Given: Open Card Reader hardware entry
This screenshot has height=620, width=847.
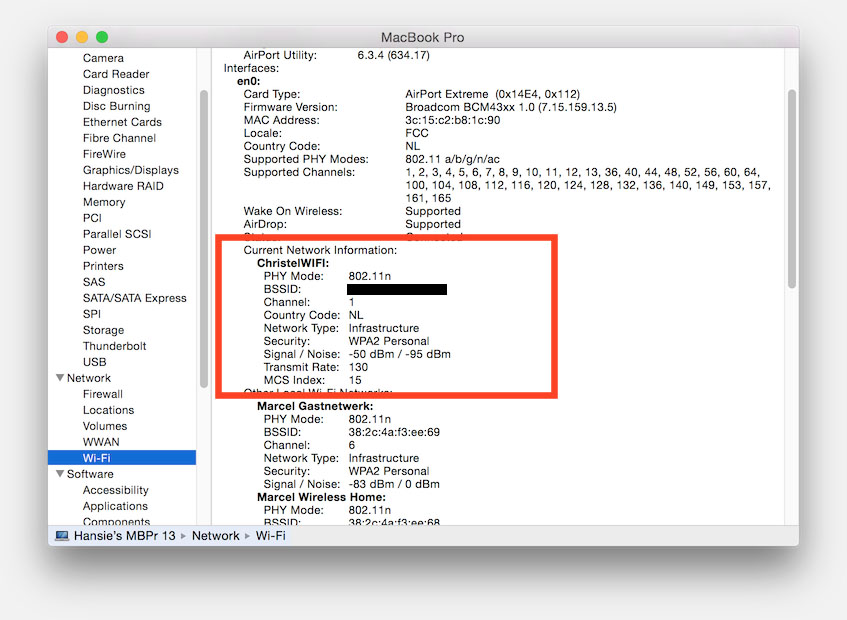Looking at the screenshot, I should click(x=116, y=74).
